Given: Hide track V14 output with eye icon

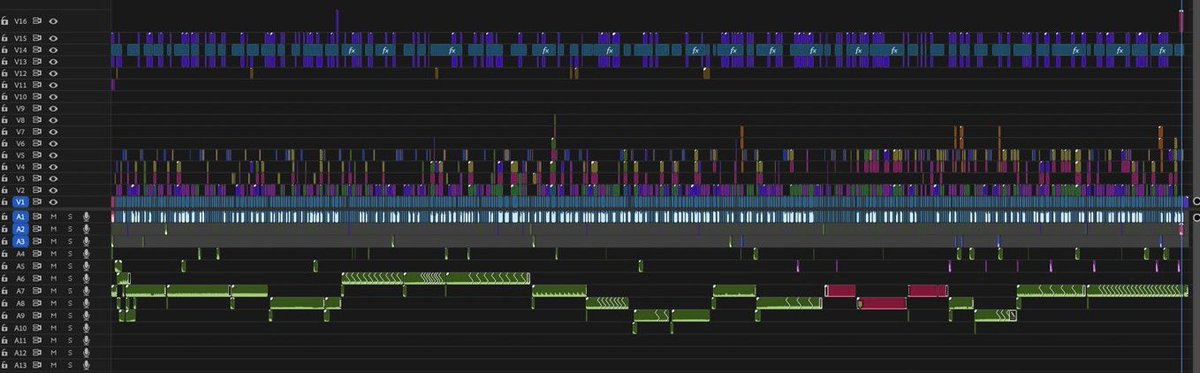Looking at the screenshot, I should [x=53, y=49].
